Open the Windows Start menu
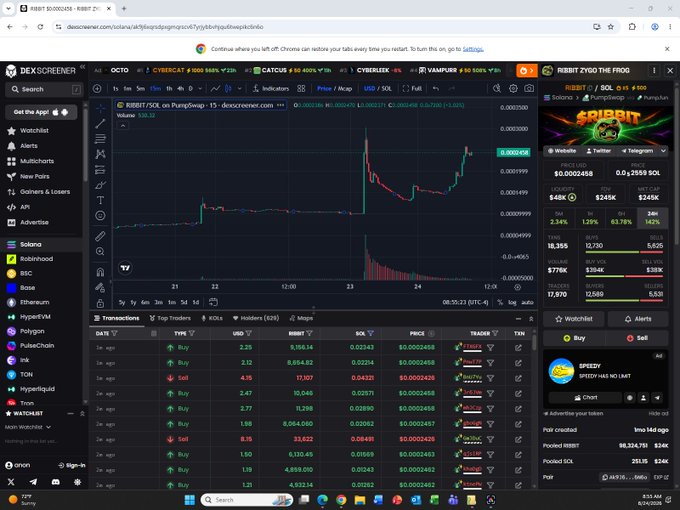Viewport: 680px width, 510px height. coord(190,500)
